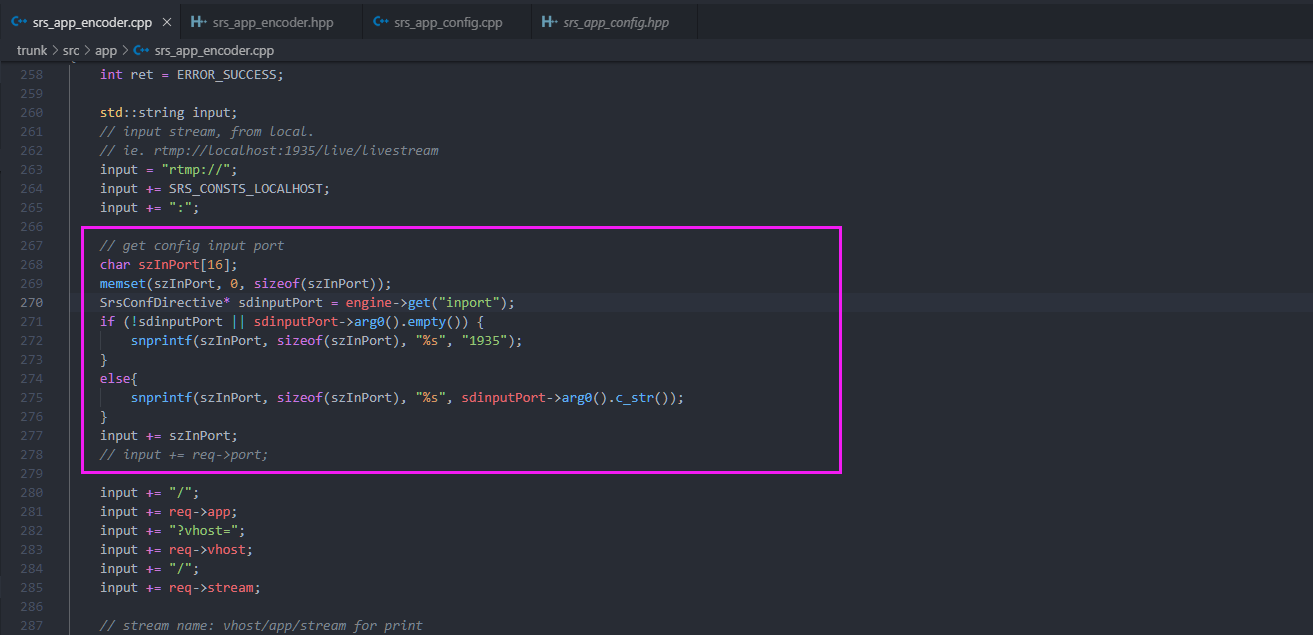Open the srs_app_encoder.cpp breadcrumb
The height and width of the screenshot is (635, 1313).
click(214, 50)
